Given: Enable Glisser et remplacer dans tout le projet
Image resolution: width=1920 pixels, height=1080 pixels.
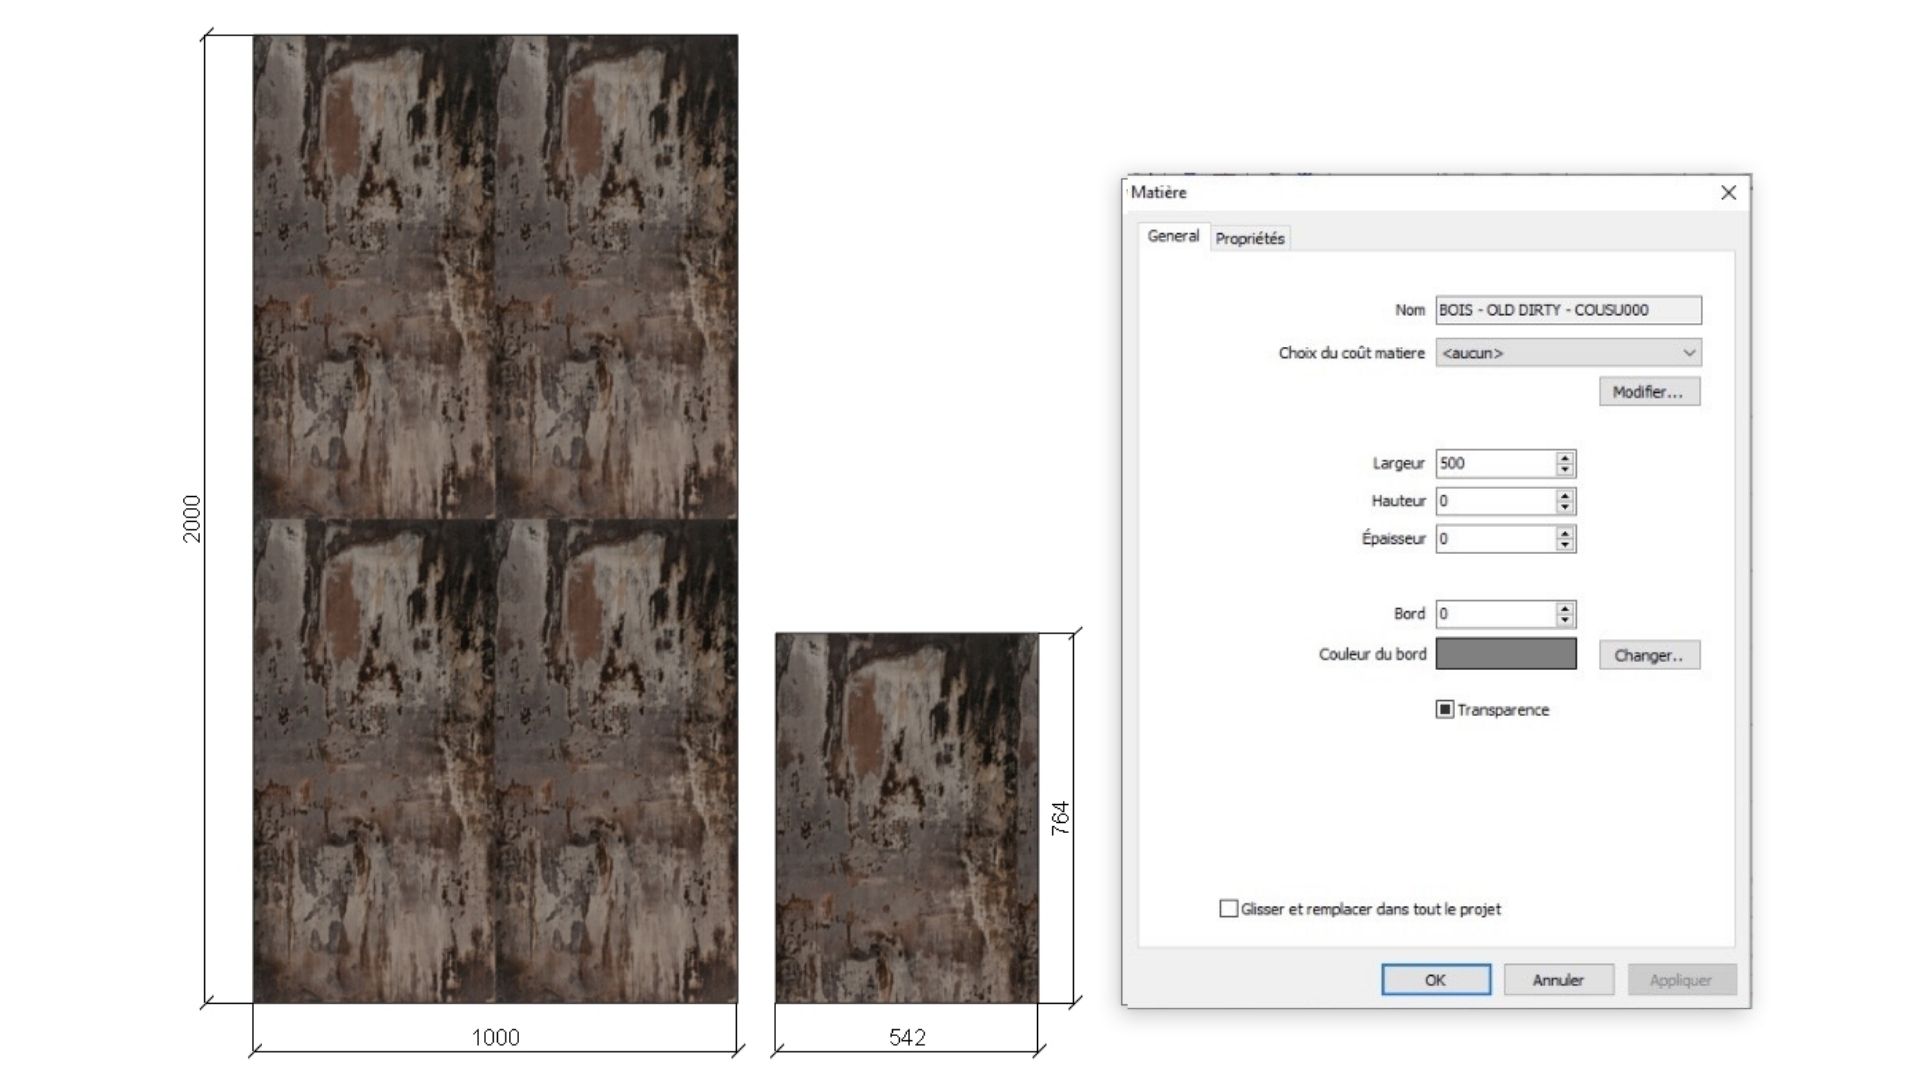Looking at the screenshot, I should (x=1229, y=908).
